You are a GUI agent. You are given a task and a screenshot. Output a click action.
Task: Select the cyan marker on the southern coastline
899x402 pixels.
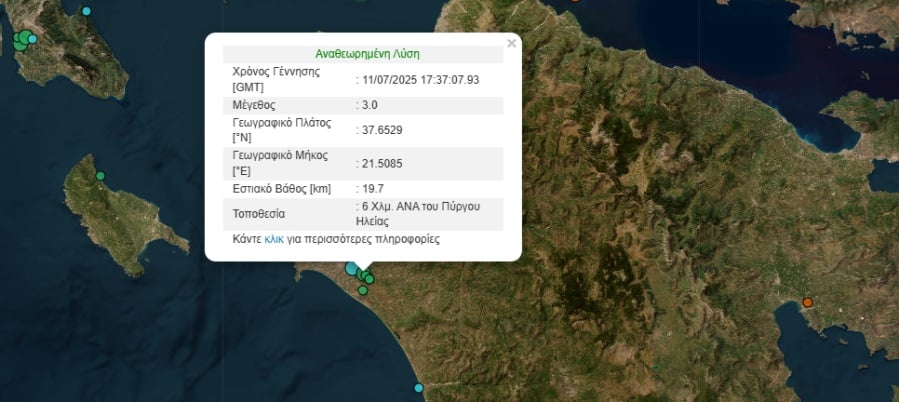point(419,388)
